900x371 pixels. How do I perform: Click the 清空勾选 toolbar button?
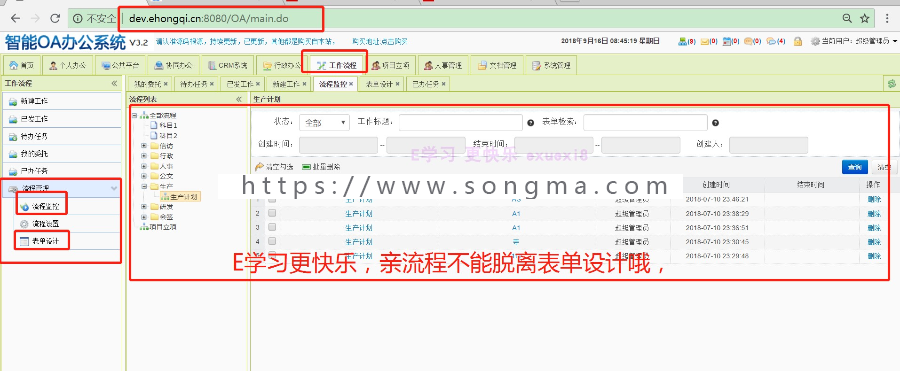pyautogui.click(x=275, y=167)
